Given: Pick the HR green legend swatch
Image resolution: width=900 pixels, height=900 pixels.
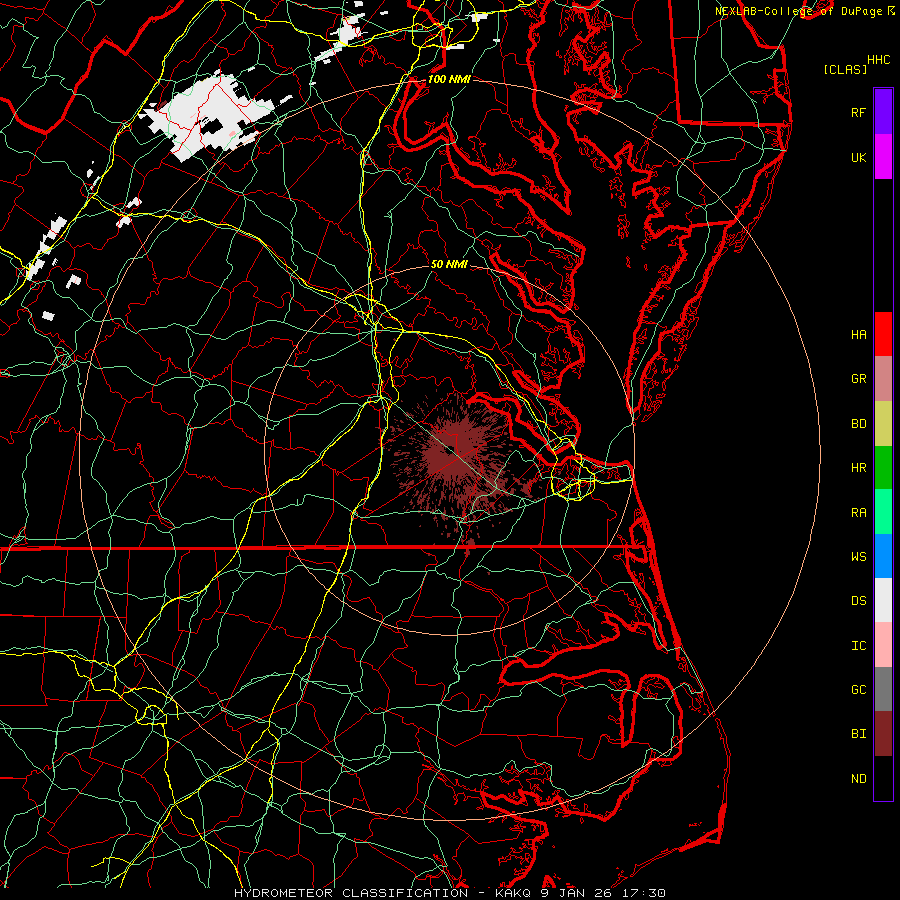Looking at the screenshot, I should 883,468.
